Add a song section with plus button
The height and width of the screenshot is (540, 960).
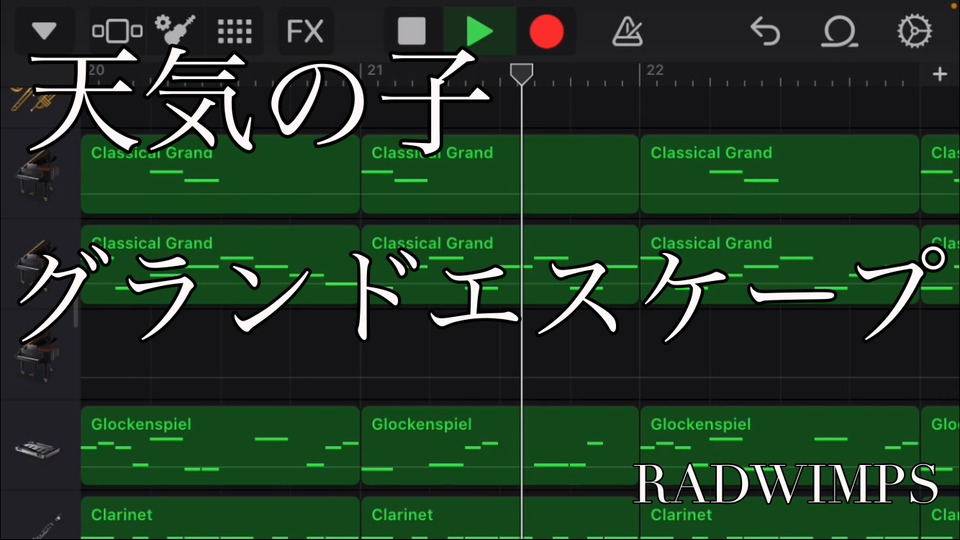pyautogui.click(x=940, y=74)
